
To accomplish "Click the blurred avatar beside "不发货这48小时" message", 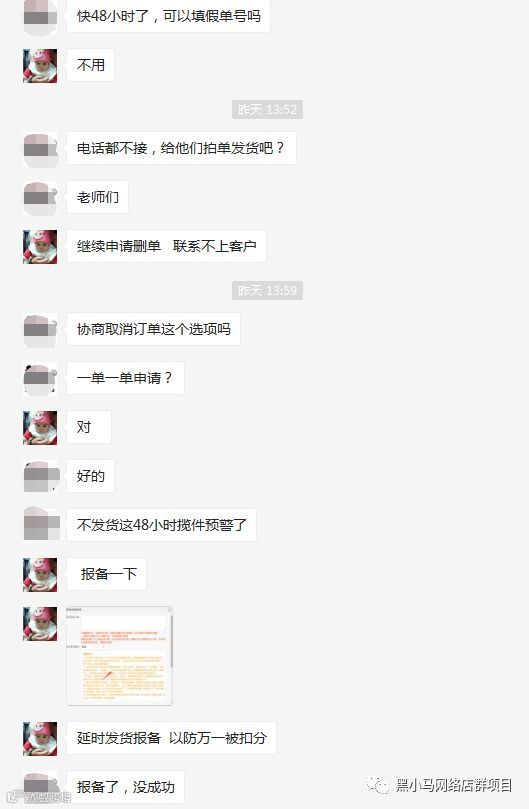I will tap(40, 525).
